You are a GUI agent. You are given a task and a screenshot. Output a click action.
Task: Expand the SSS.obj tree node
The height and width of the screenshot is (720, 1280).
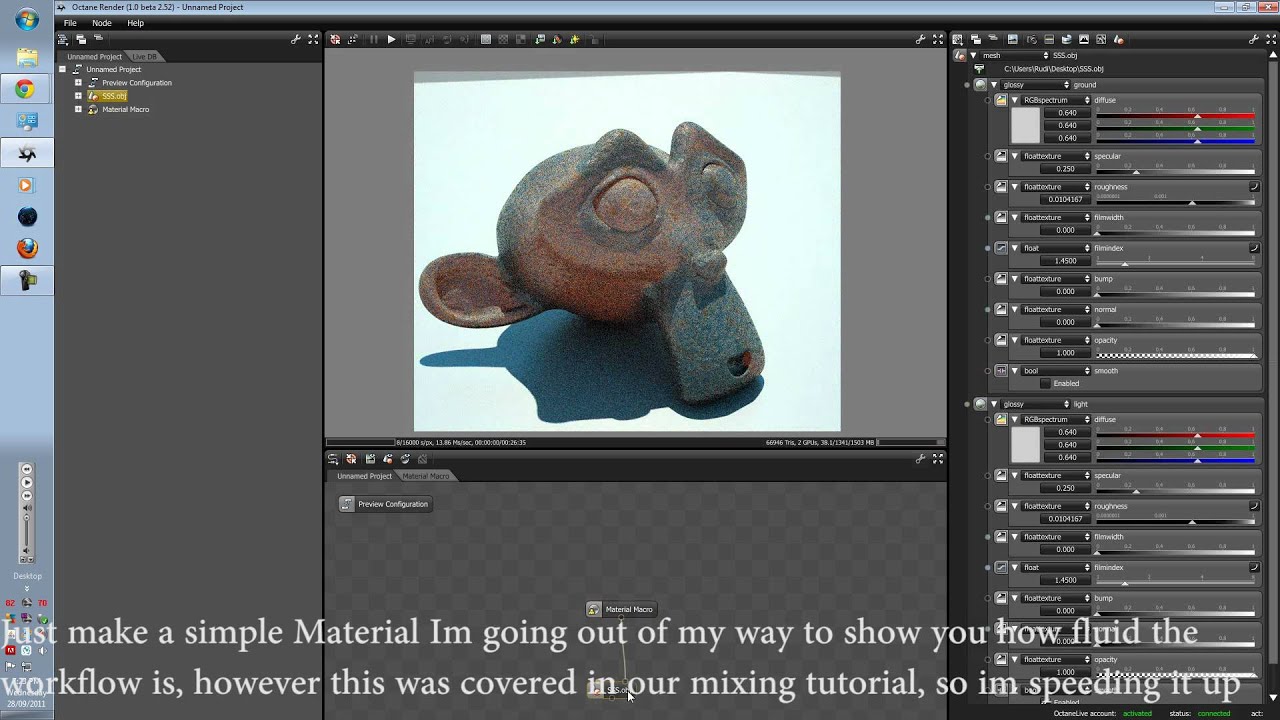coord(78,96)
